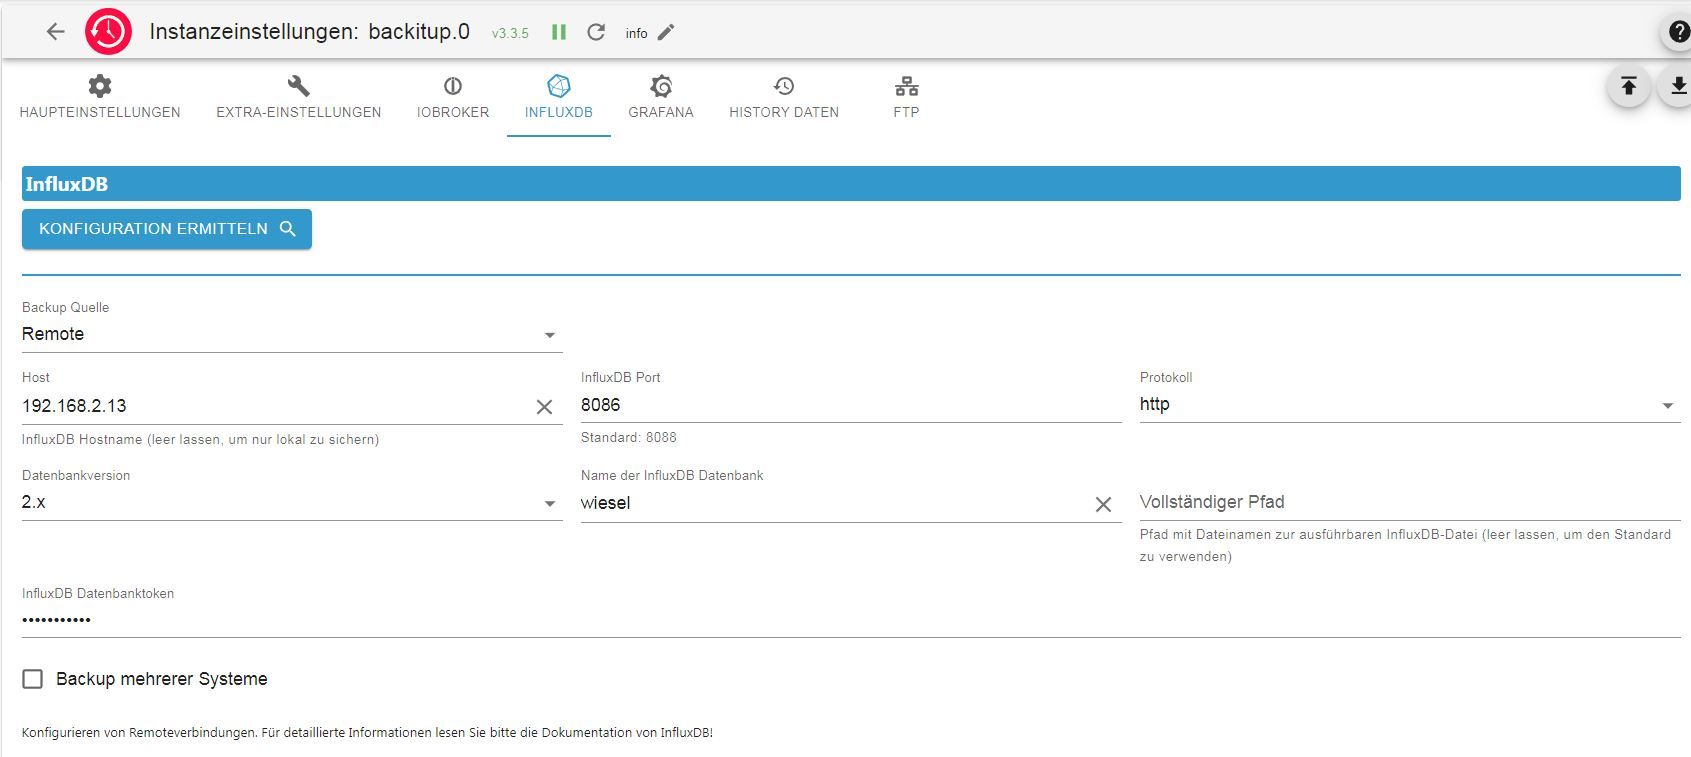The image size is (1691, 757).
Task: Click the version text v3.3.5
Action: tap(510, 33)
